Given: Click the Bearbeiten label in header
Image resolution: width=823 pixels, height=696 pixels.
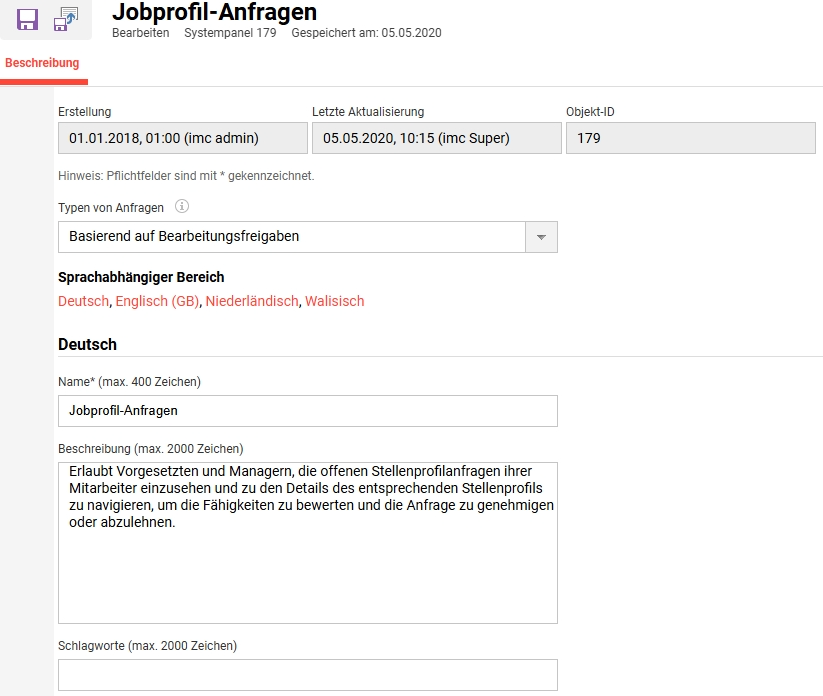Looking at the screenshot, I should [x=141, y=33].
